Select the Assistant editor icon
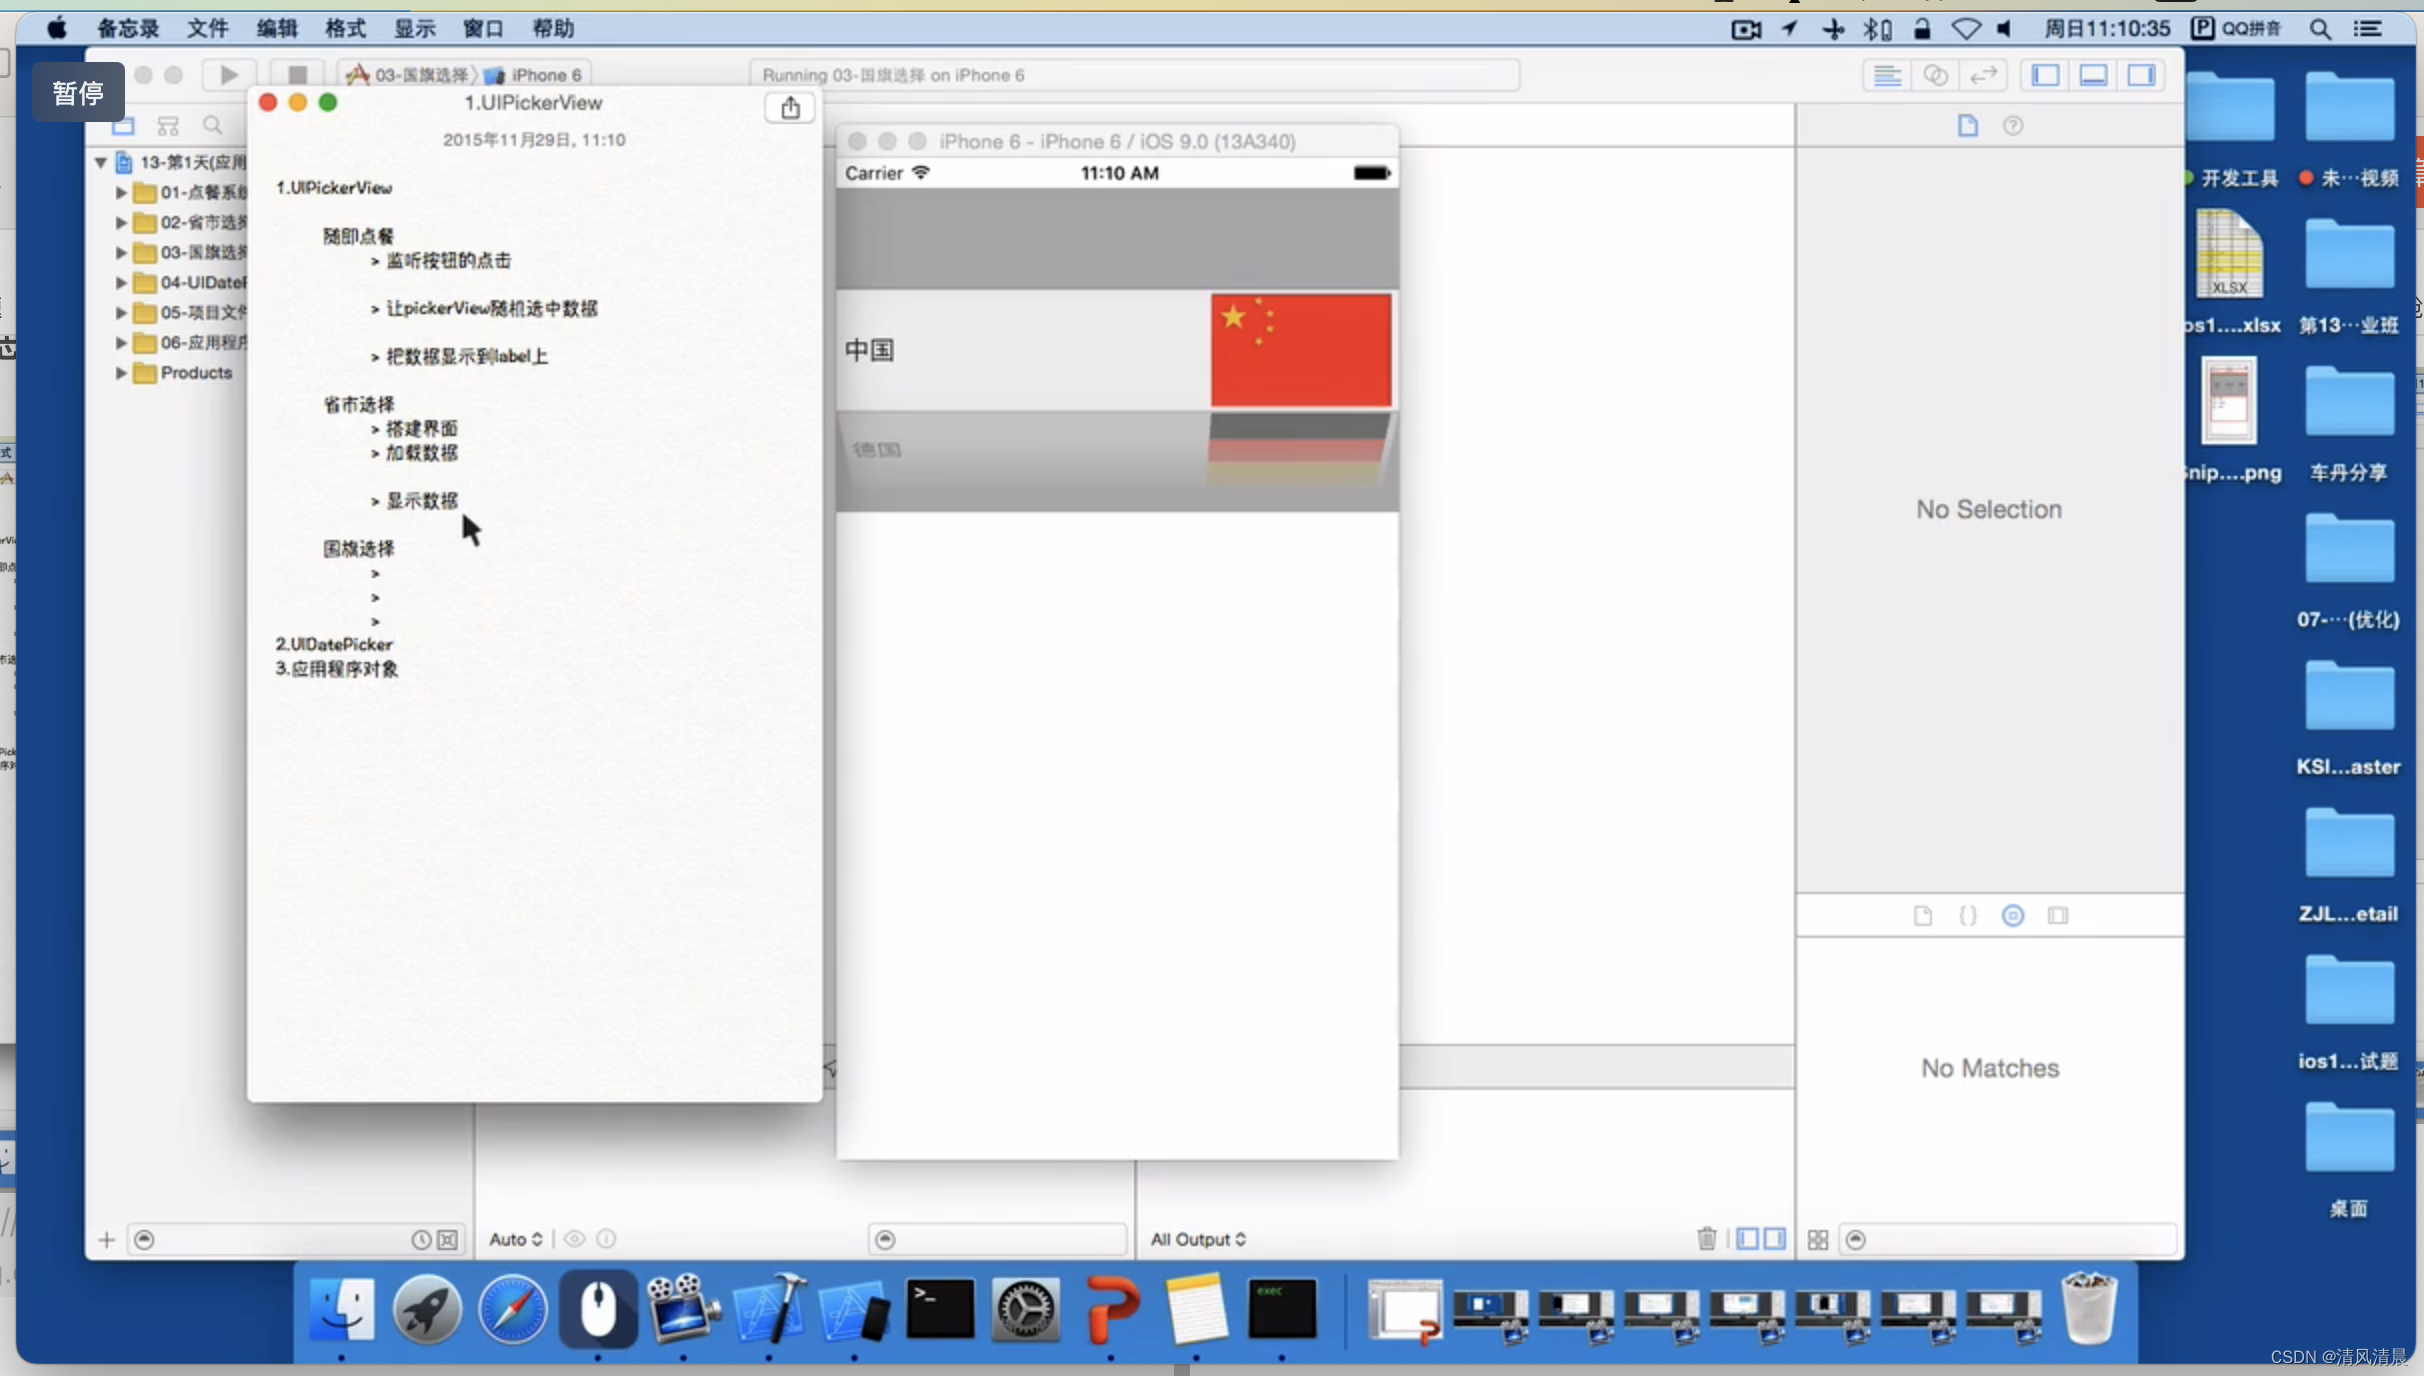Viewport: 2424px width, 1376px height. [1935, 75]
